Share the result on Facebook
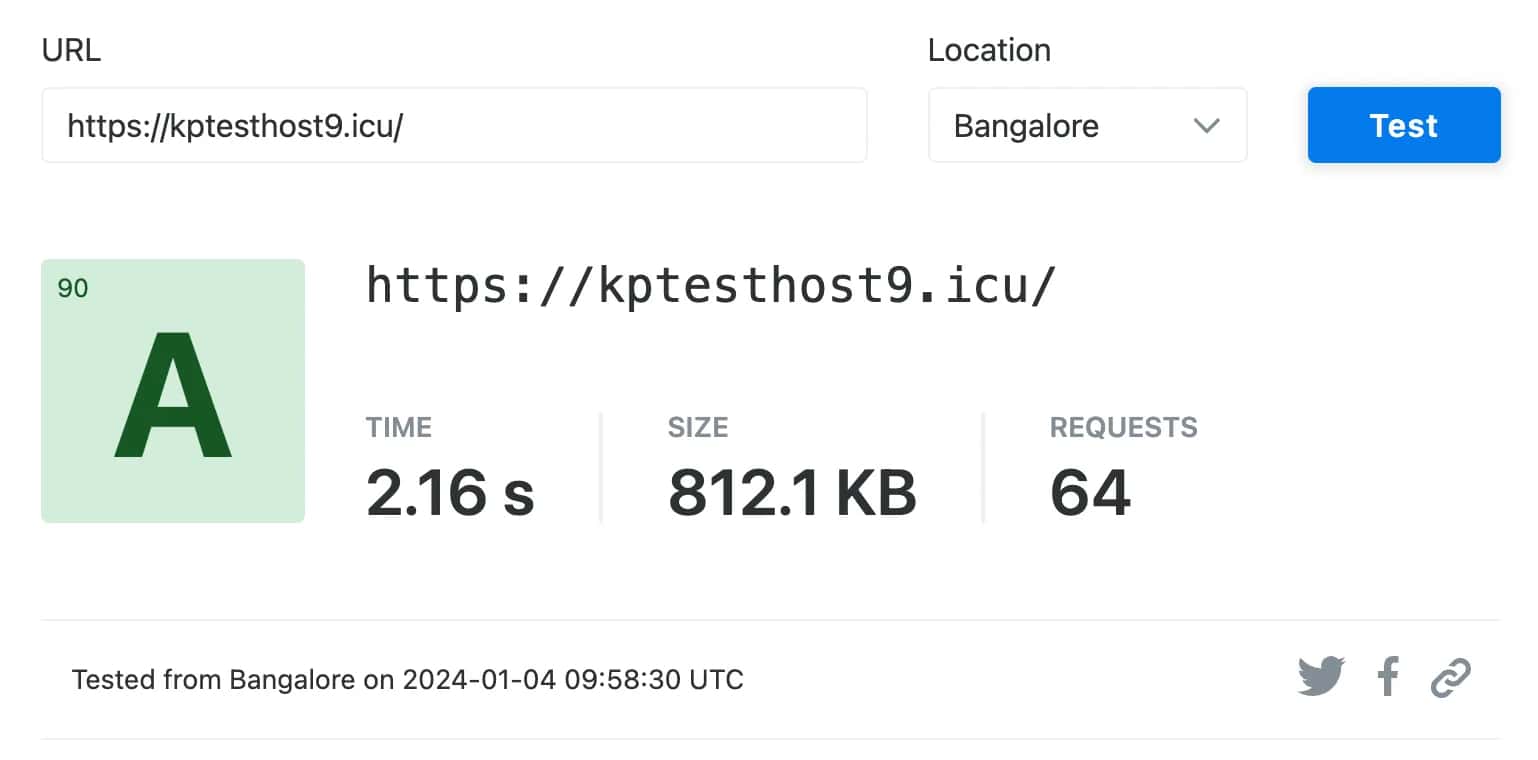The image size is (1538, 760). (1387, 677)
